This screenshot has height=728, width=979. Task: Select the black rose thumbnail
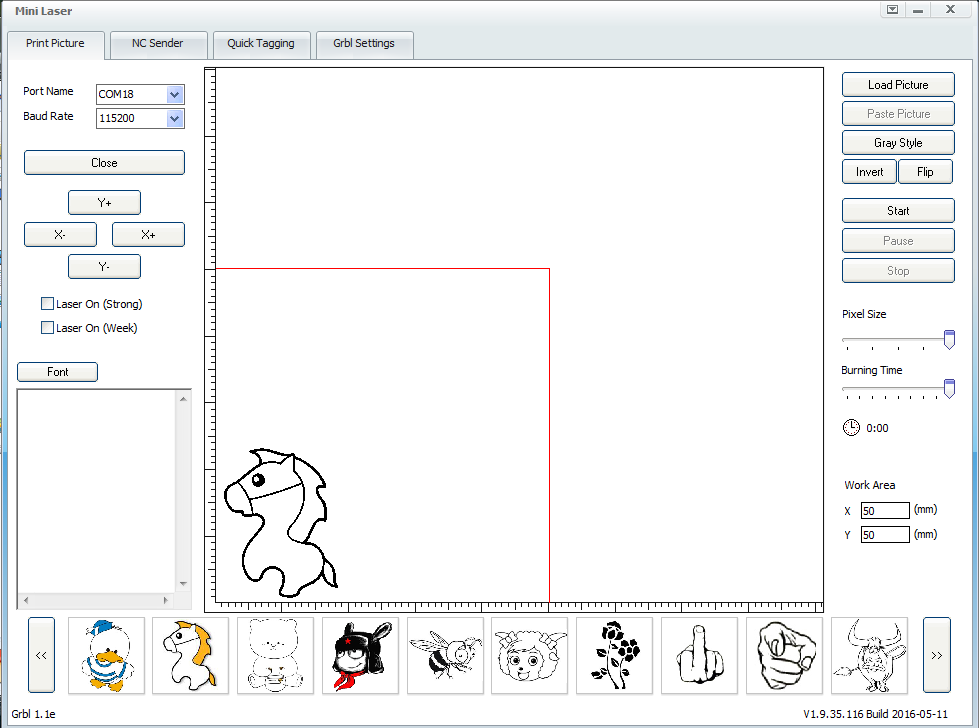[x=614, y=655]
